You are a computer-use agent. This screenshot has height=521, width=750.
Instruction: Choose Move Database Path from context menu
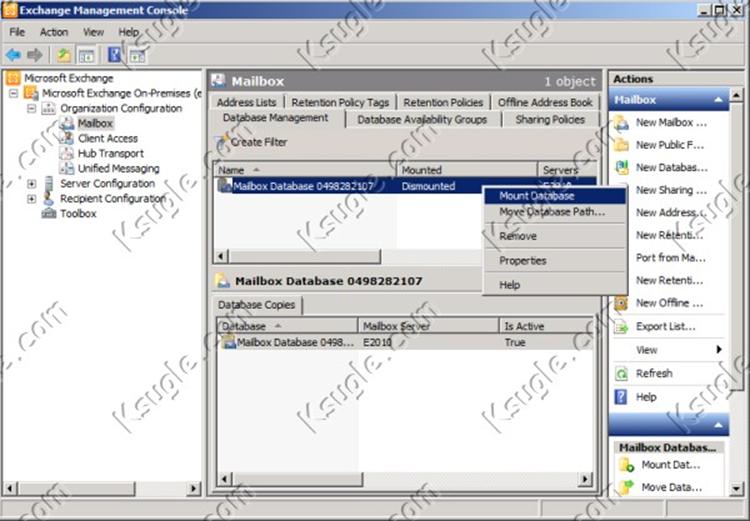tap(555, 211)
